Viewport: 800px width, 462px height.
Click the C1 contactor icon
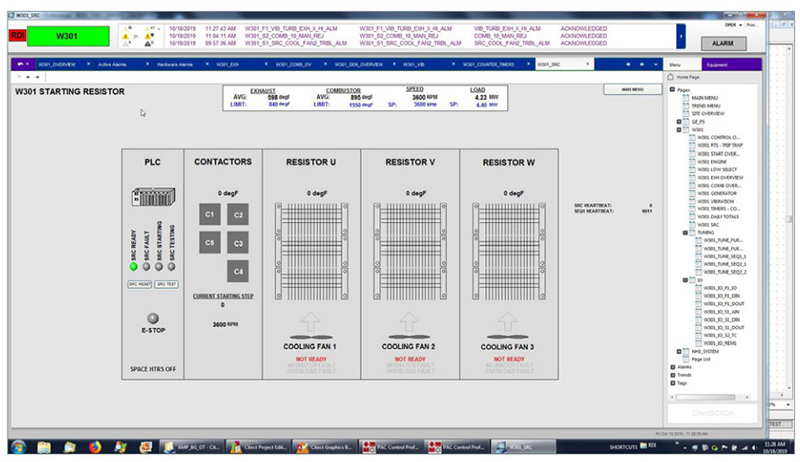[x=210, y=214]
